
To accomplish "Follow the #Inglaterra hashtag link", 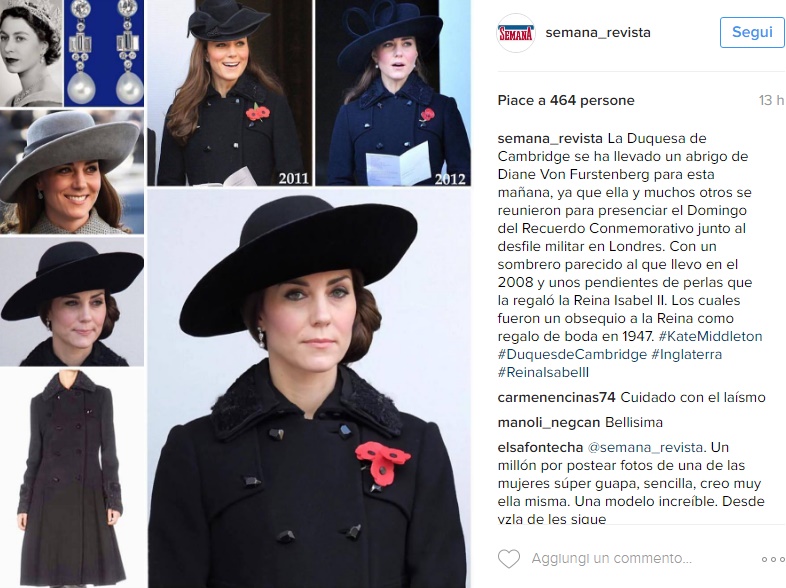I will pyautogui.click(x=686, y=354).
